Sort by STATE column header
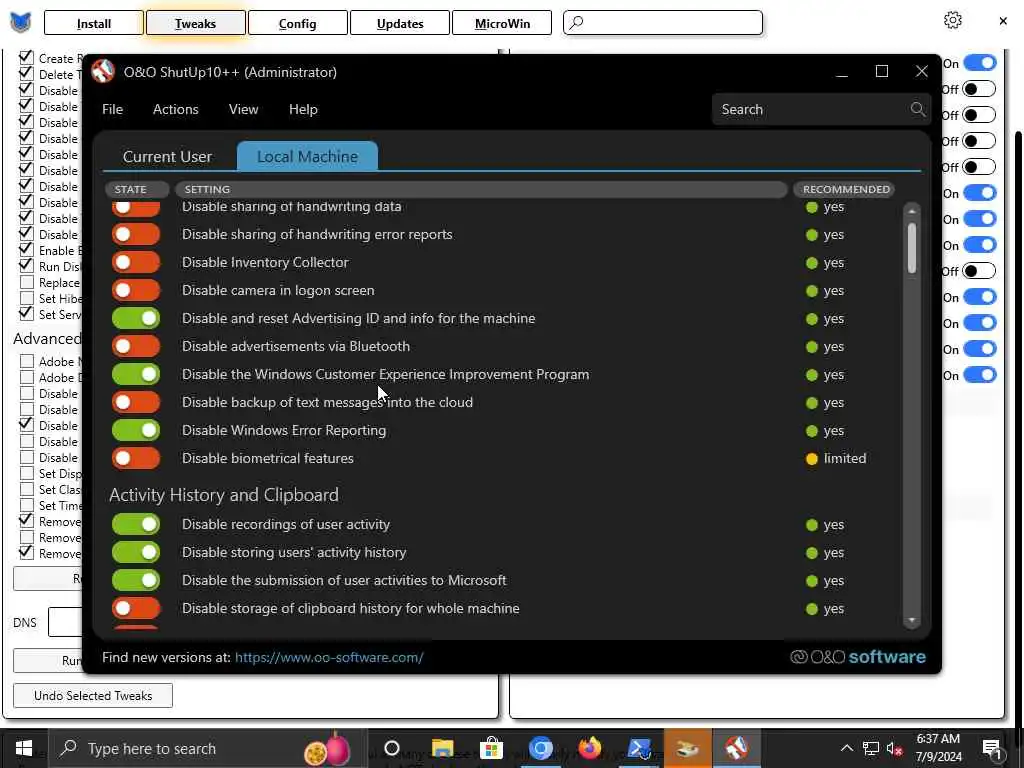Viewport: 1024px width, 768px height. 137,189
